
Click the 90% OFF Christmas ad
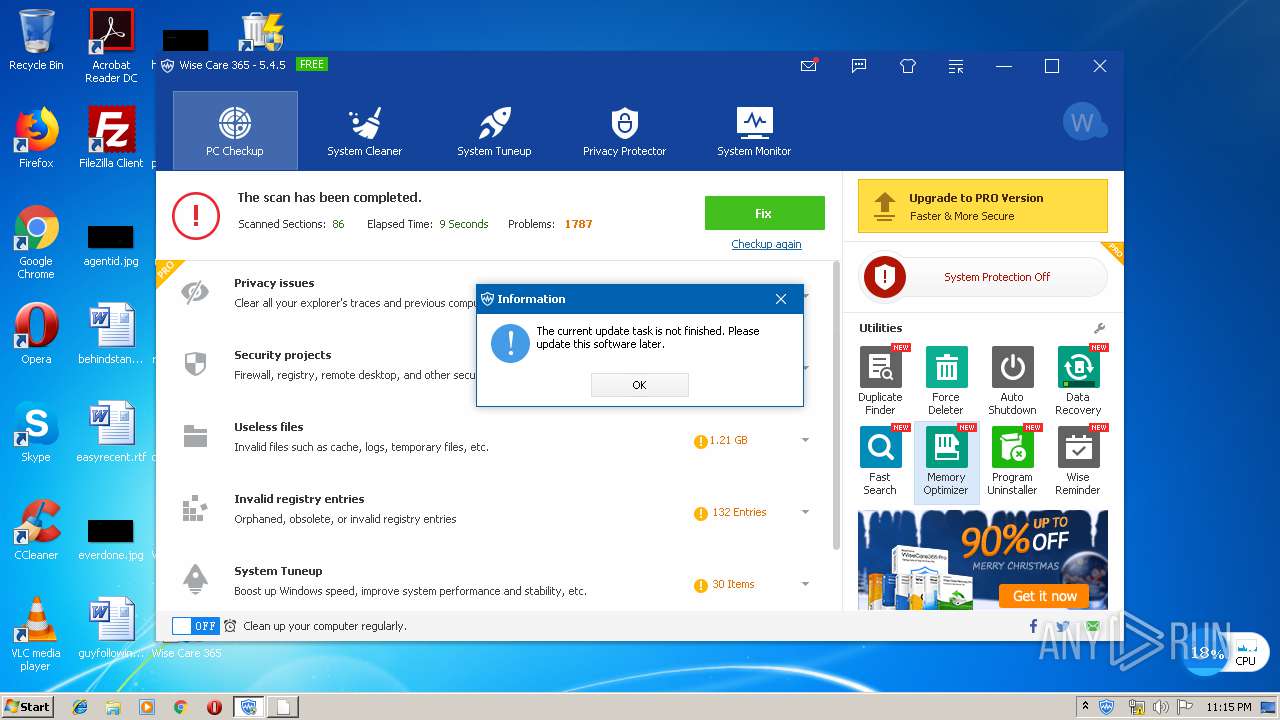tap(983, 560)
